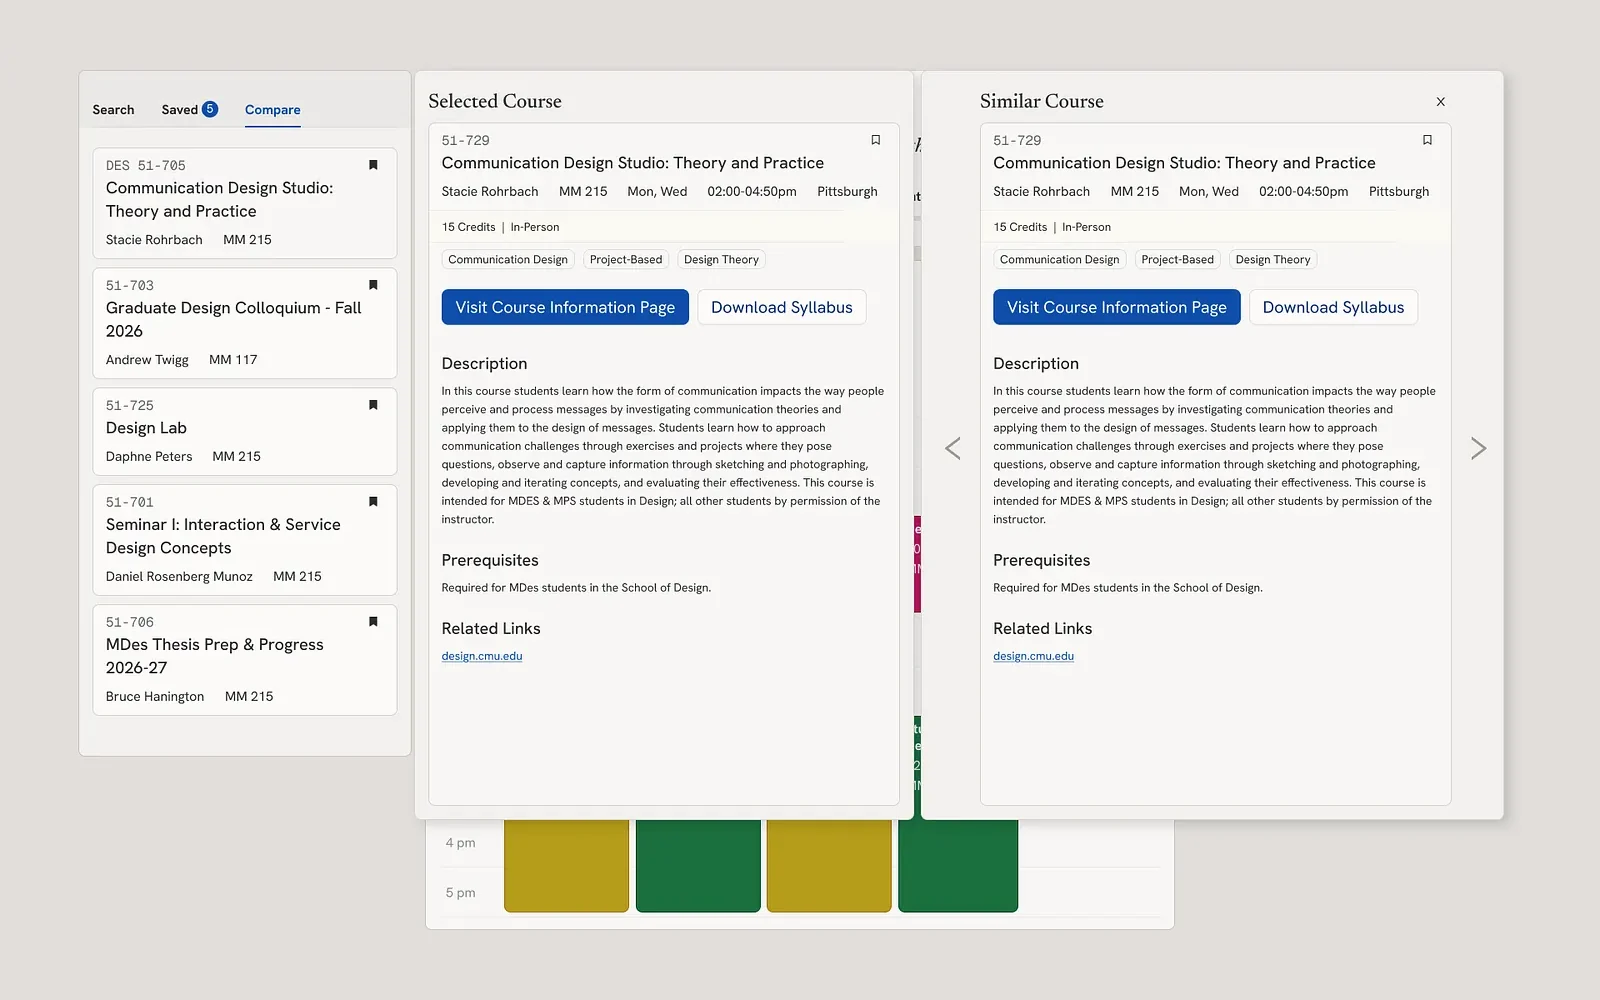Image resolution: width=1600 pixels, height=1000 pixels.
Task: Open Communication Design Studio card in saved list
Action: coord(245,203)
